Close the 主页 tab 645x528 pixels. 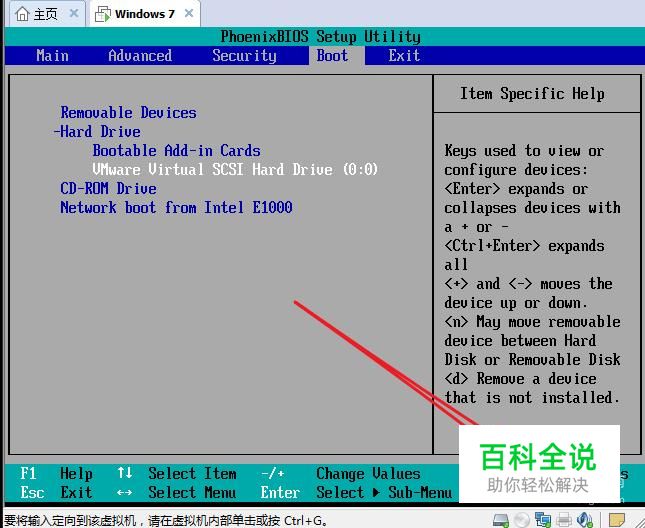(74, 13)
